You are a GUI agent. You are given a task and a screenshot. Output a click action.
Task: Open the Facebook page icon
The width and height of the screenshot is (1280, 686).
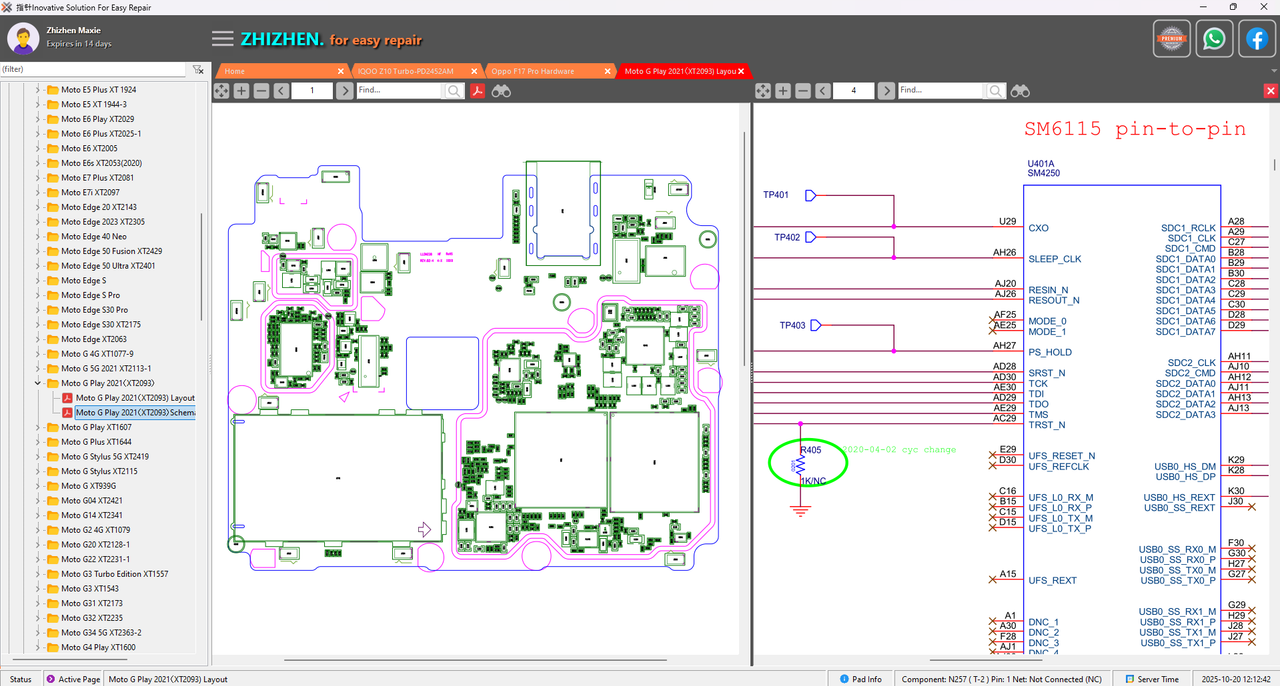1256,39
